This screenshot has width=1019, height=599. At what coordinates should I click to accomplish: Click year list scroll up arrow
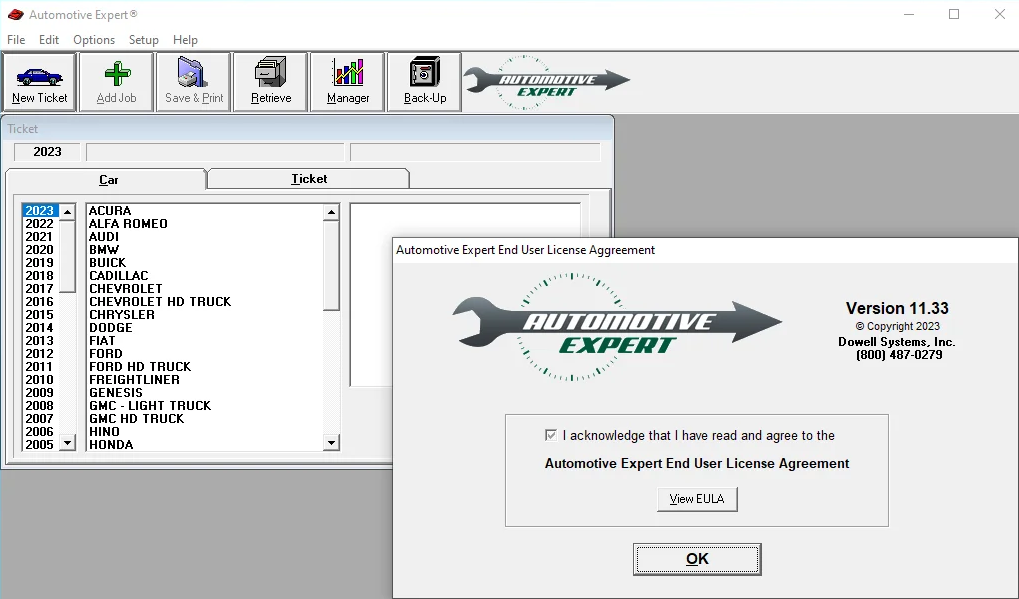pos(68,212)
